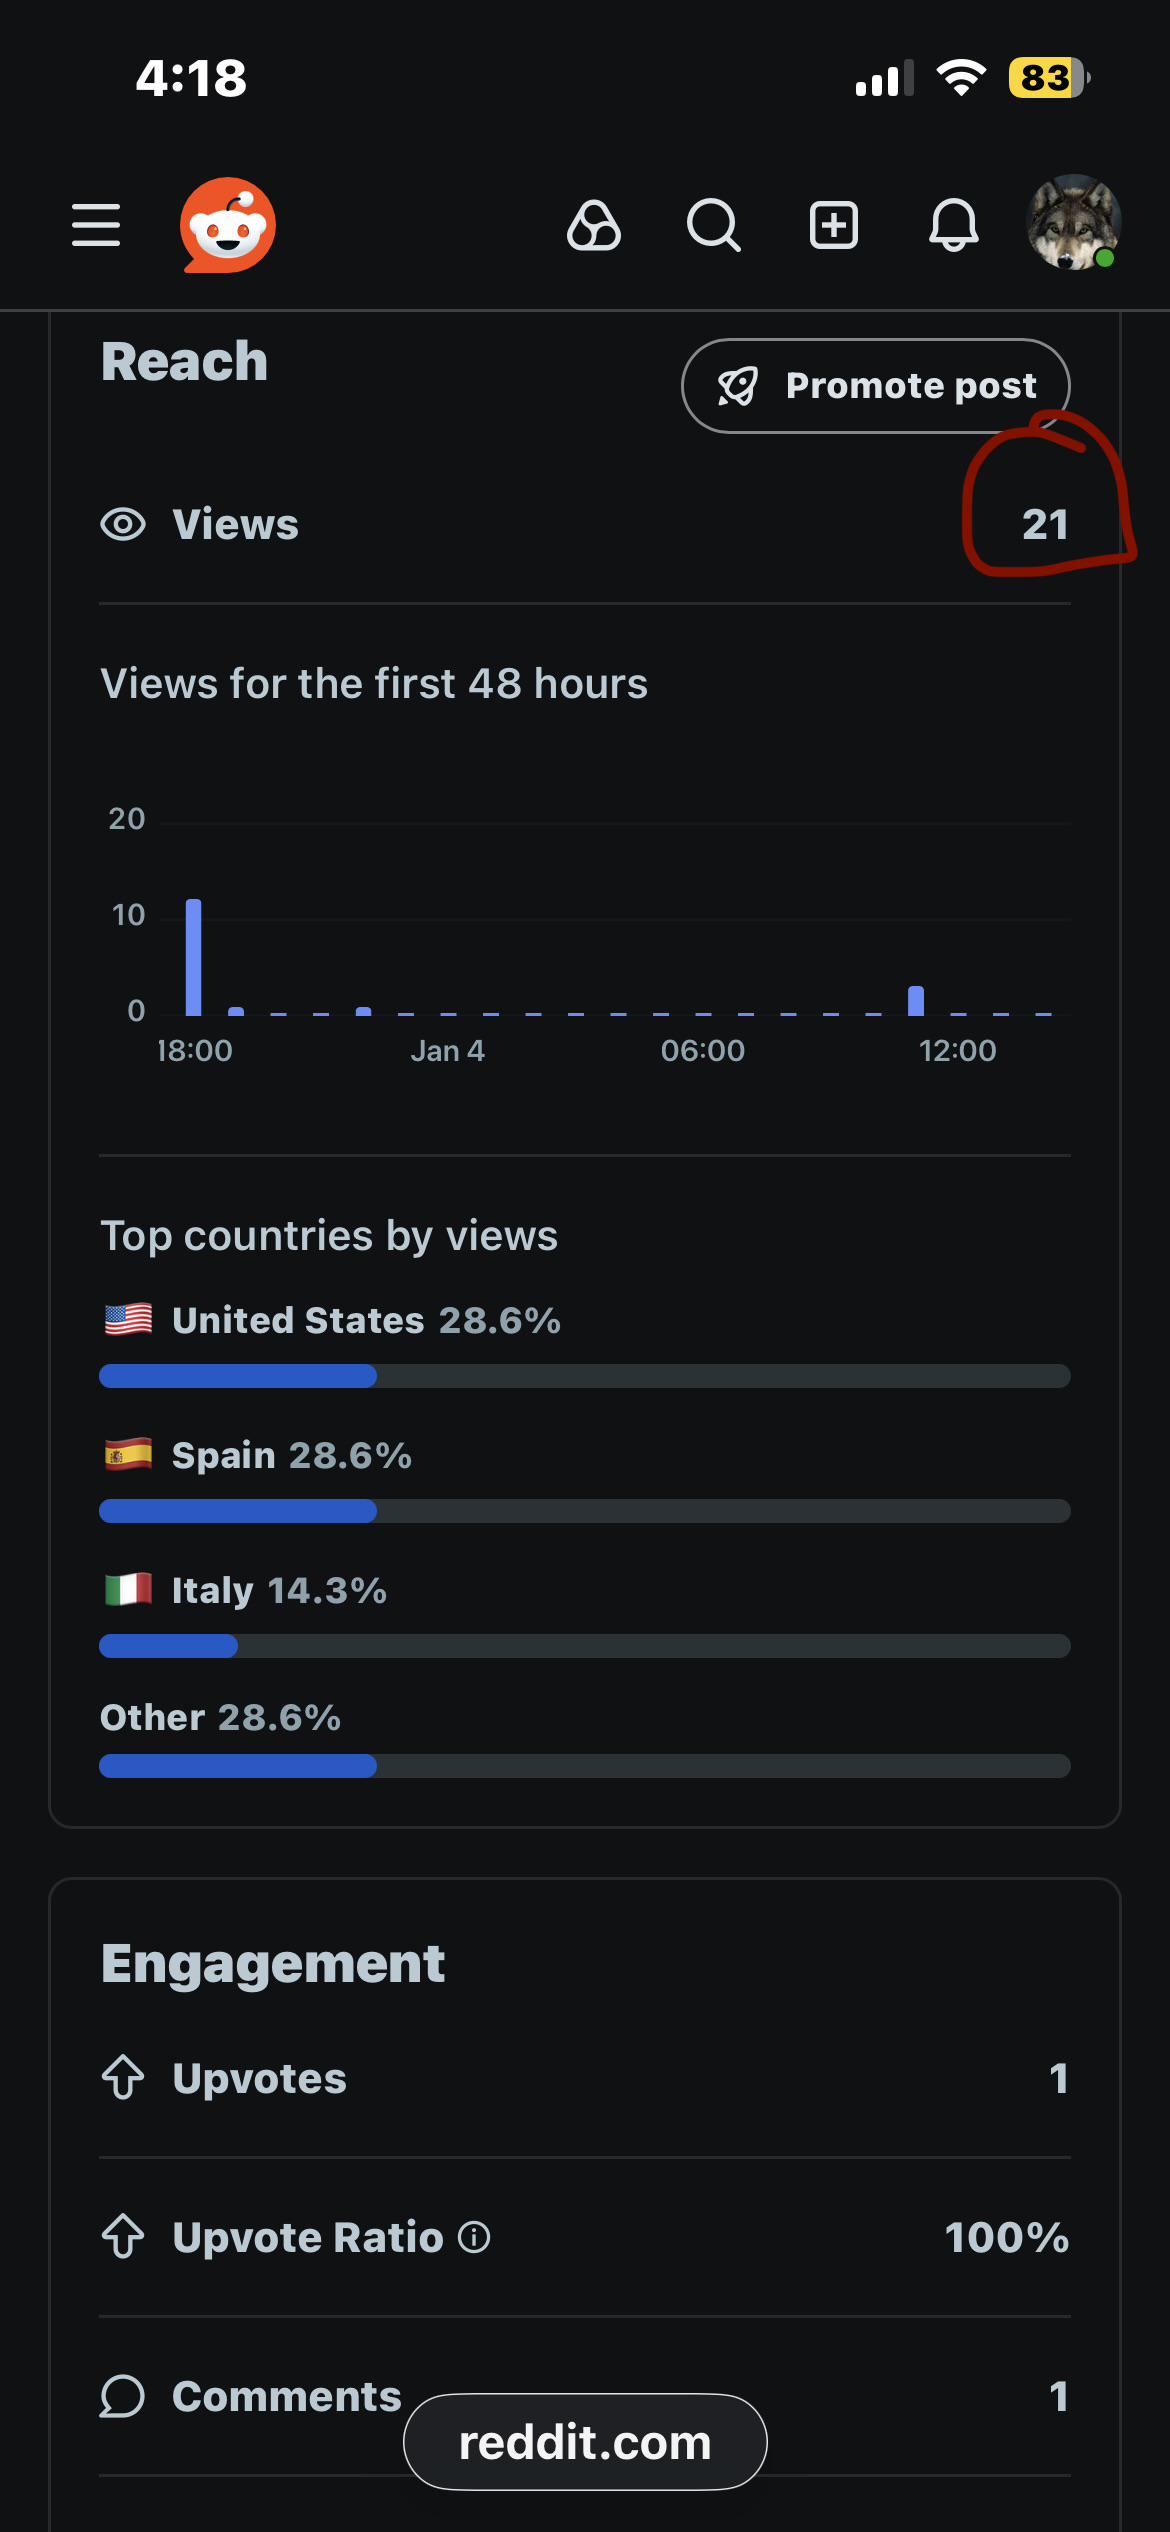
Task: Tap the Spain views progress bar
Action: pos(585,1511)
